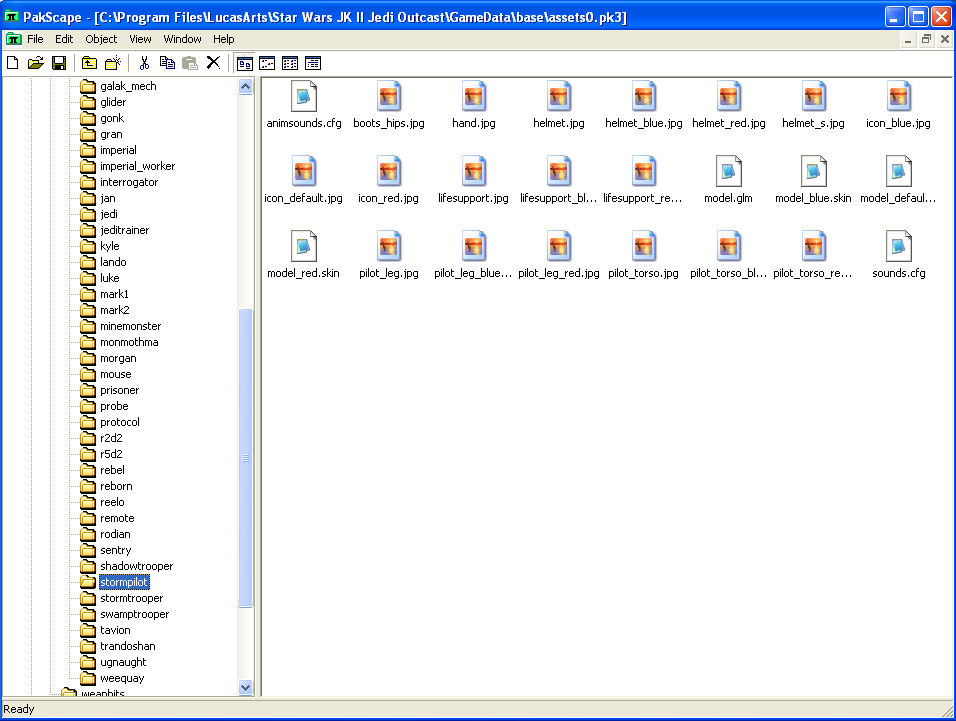Select the boots_hips.jpg file
The image size is (956, 721).
pyautogui.click(x=389, y=105)
